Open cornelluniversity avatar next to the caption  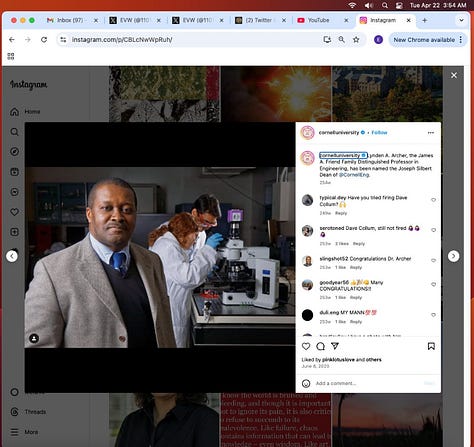pos(307,158)
